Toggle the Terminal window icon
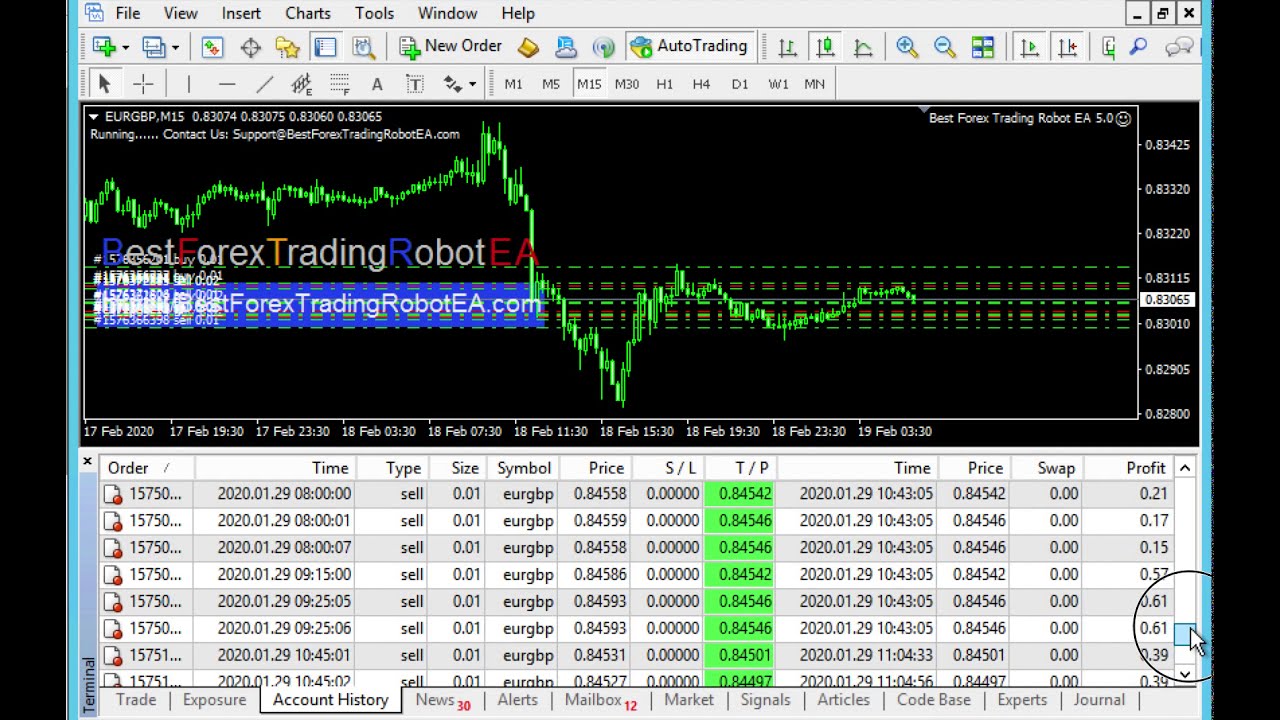1280x720 pixels. (x=325, y=46)
